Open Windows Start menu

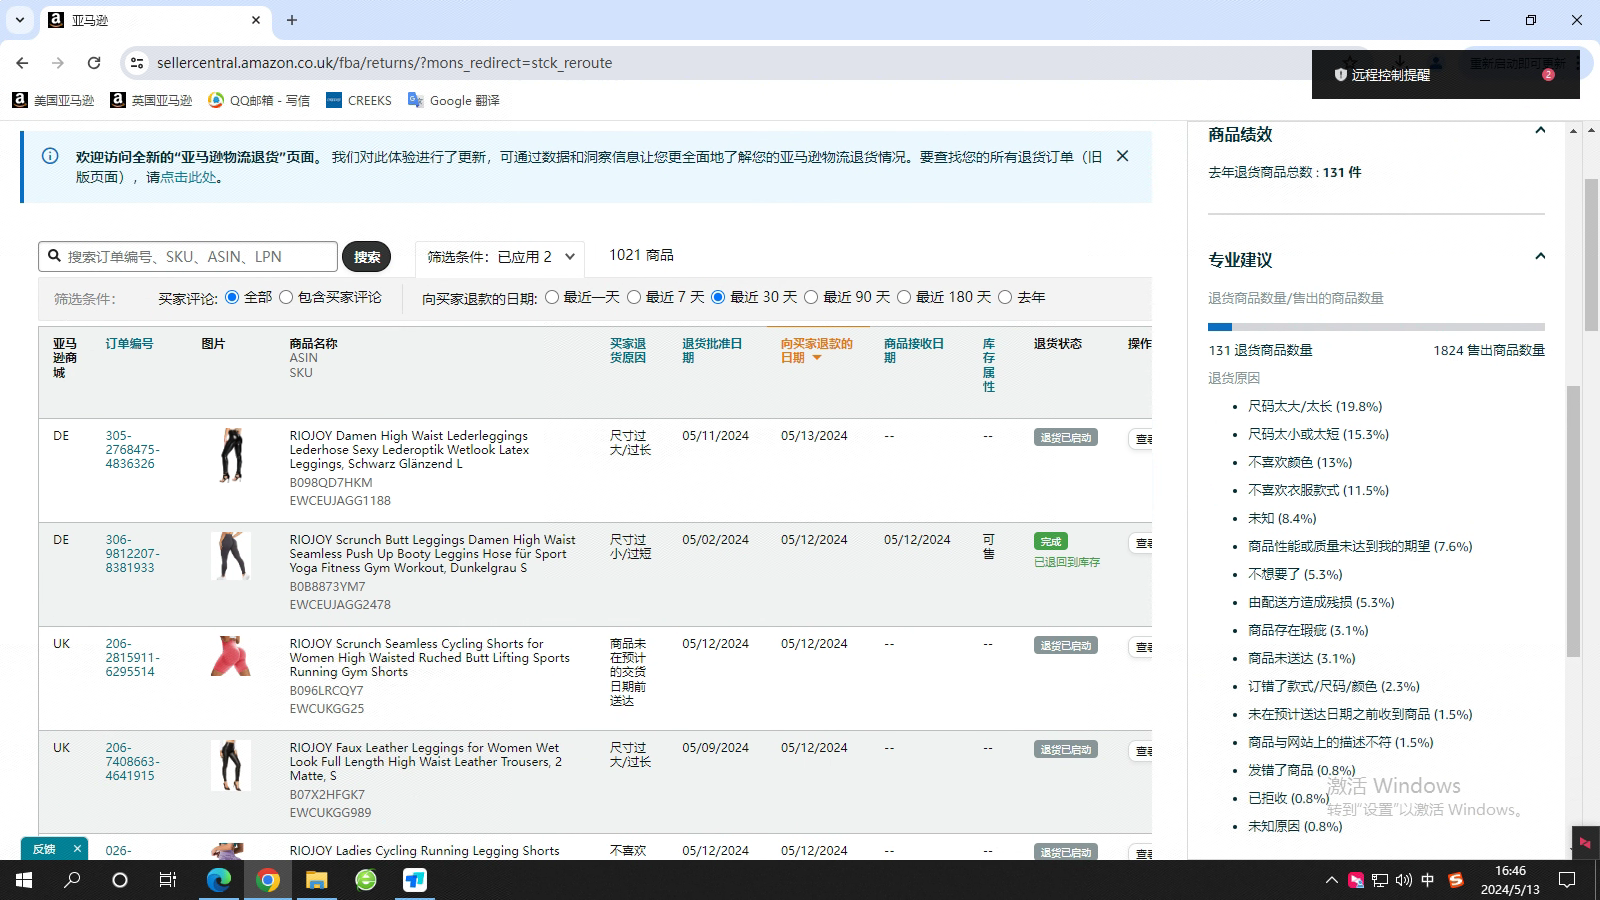(24, 880)
